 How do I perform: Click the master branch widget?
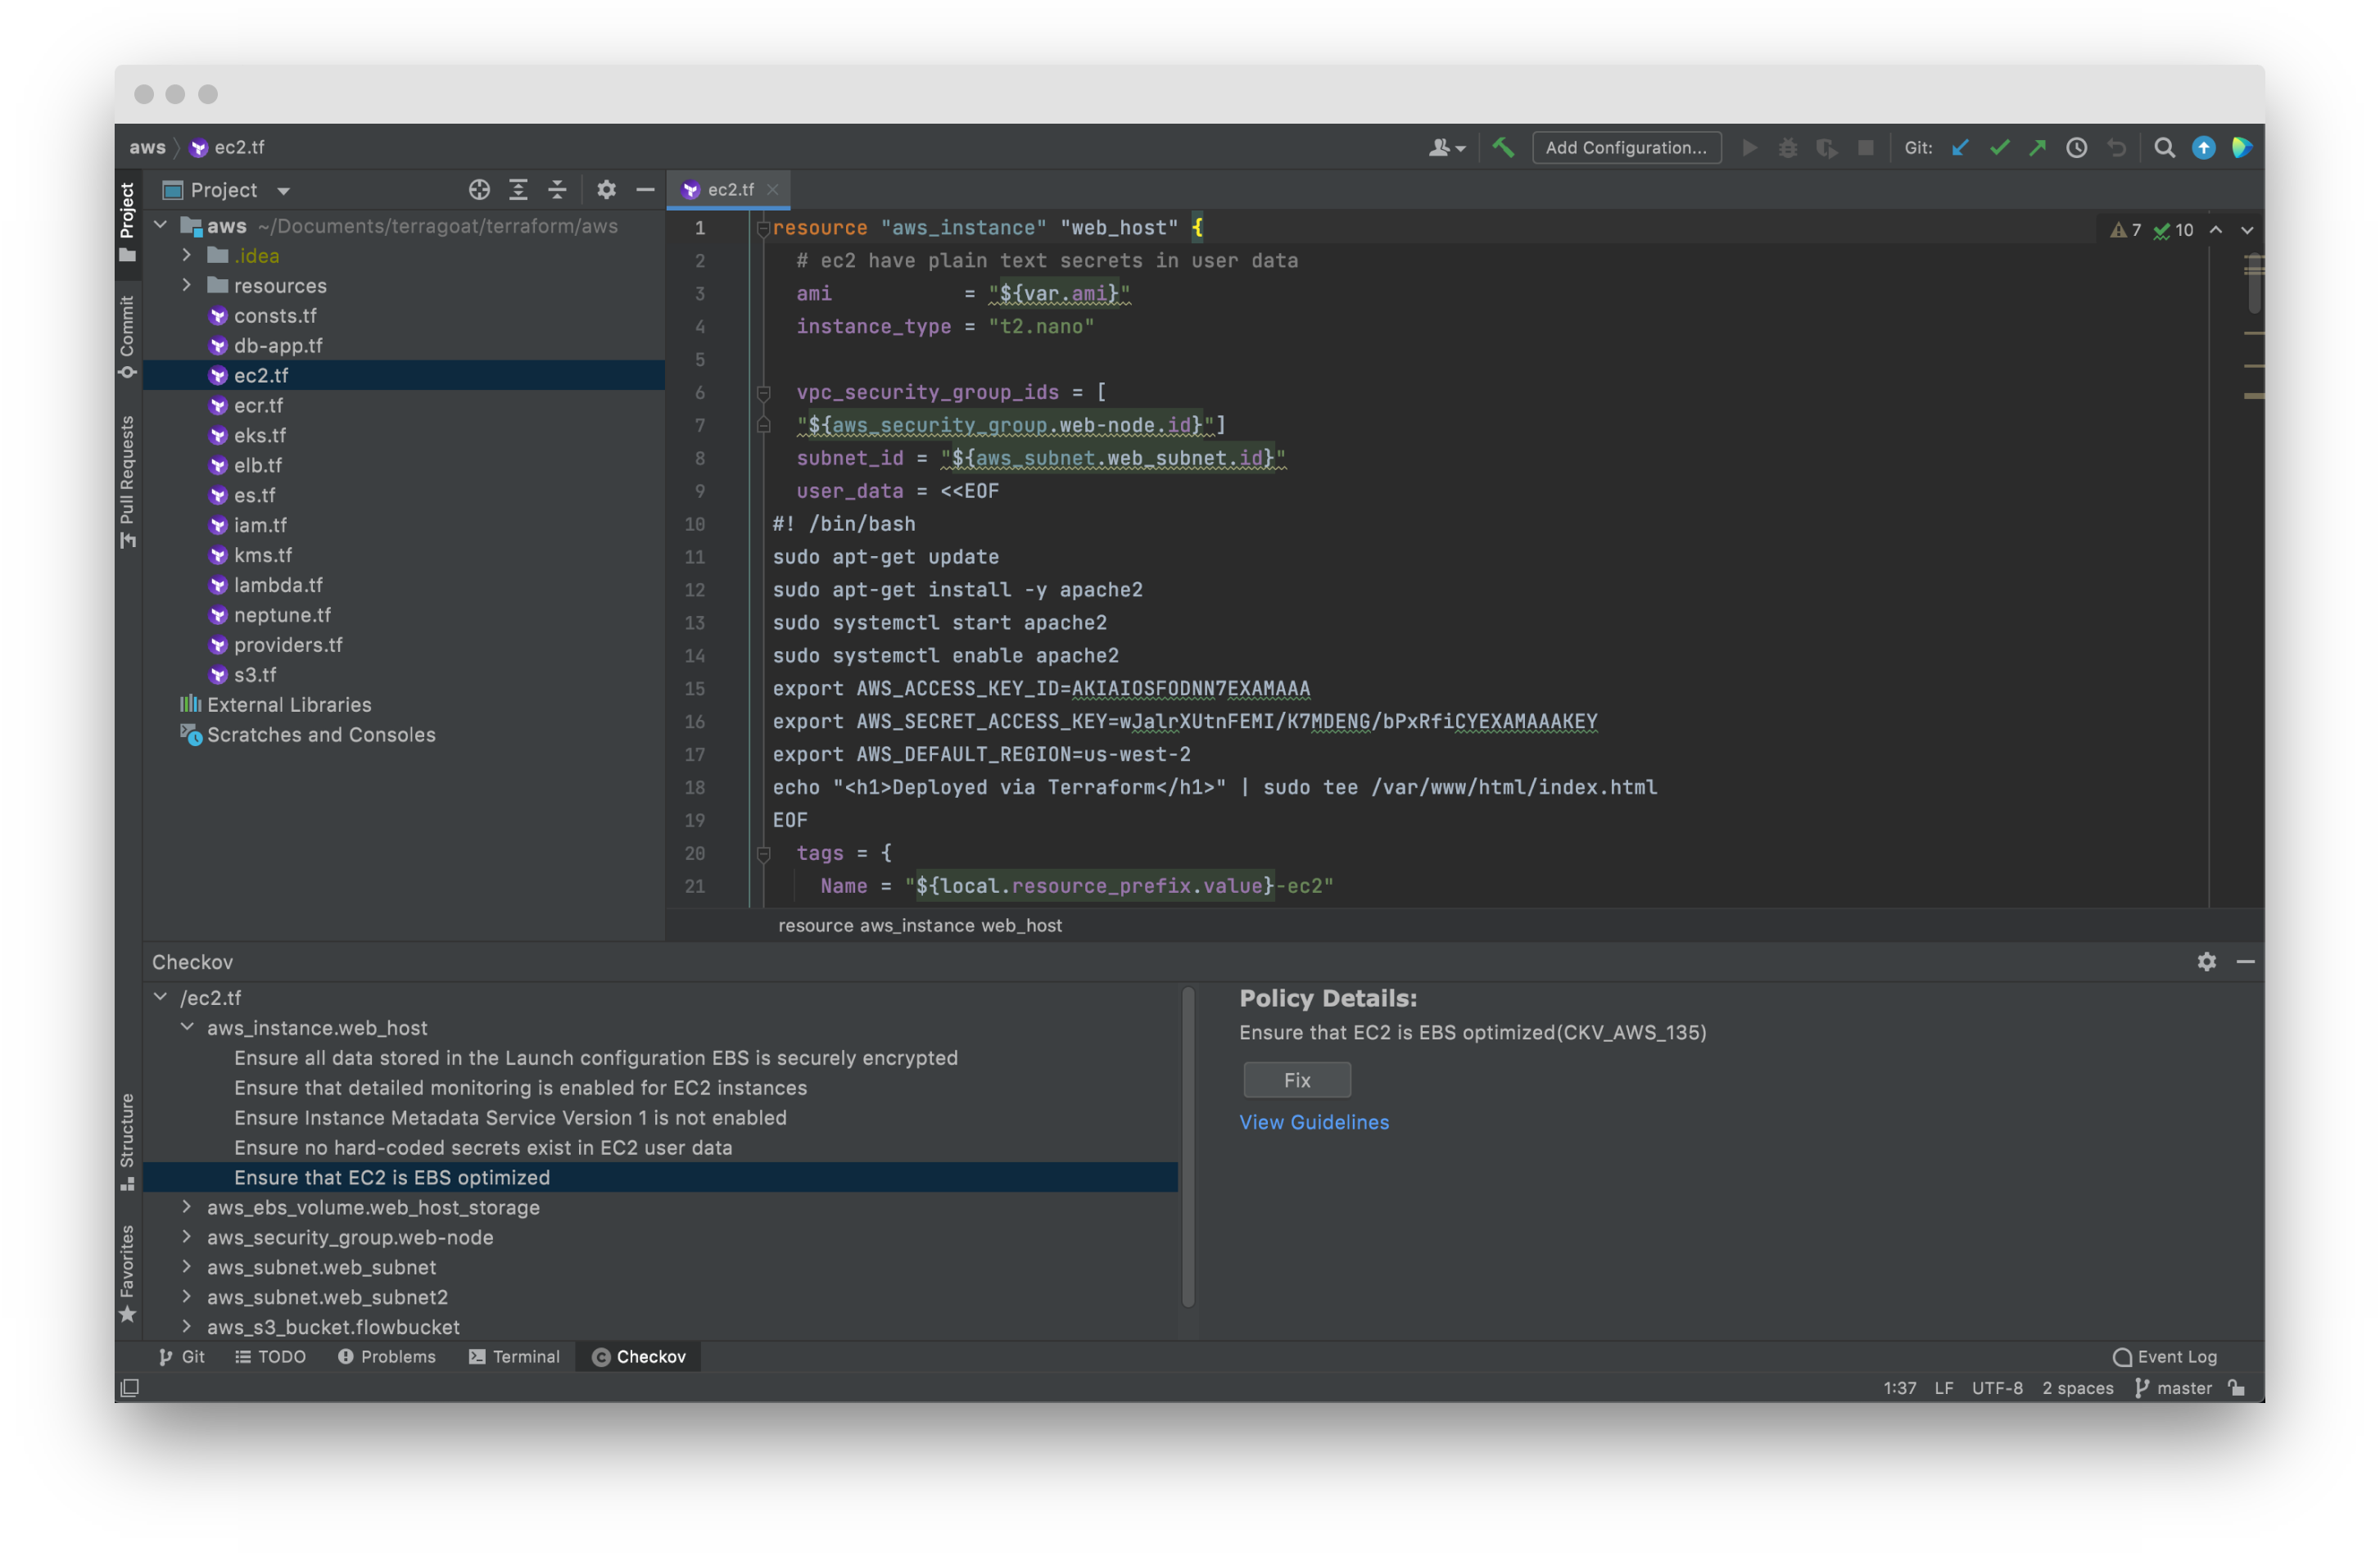pos(2174,1387)
